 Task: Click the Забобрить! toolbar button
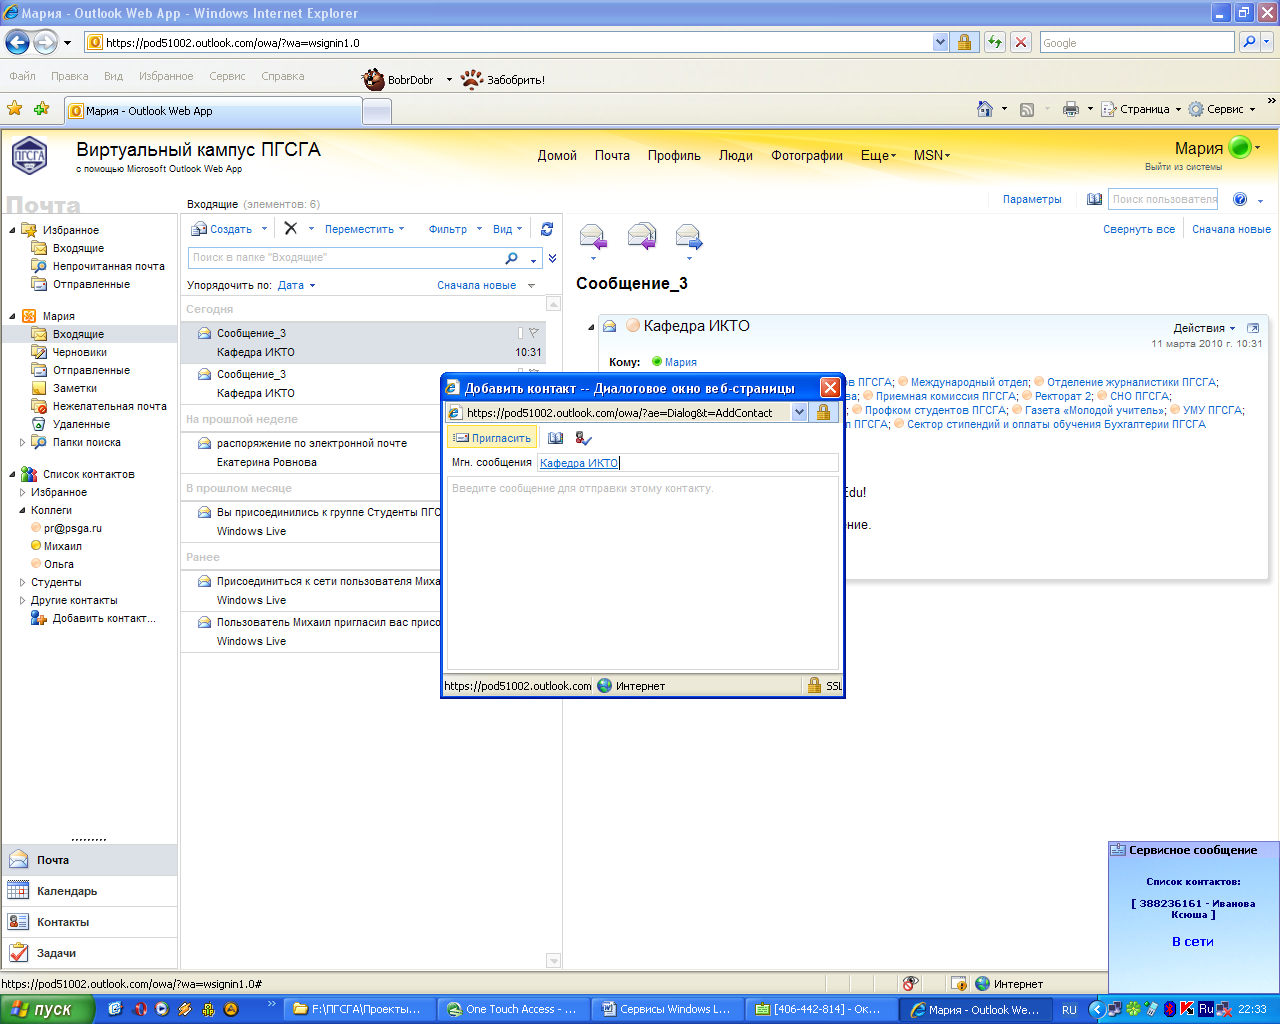pos(503,80)
